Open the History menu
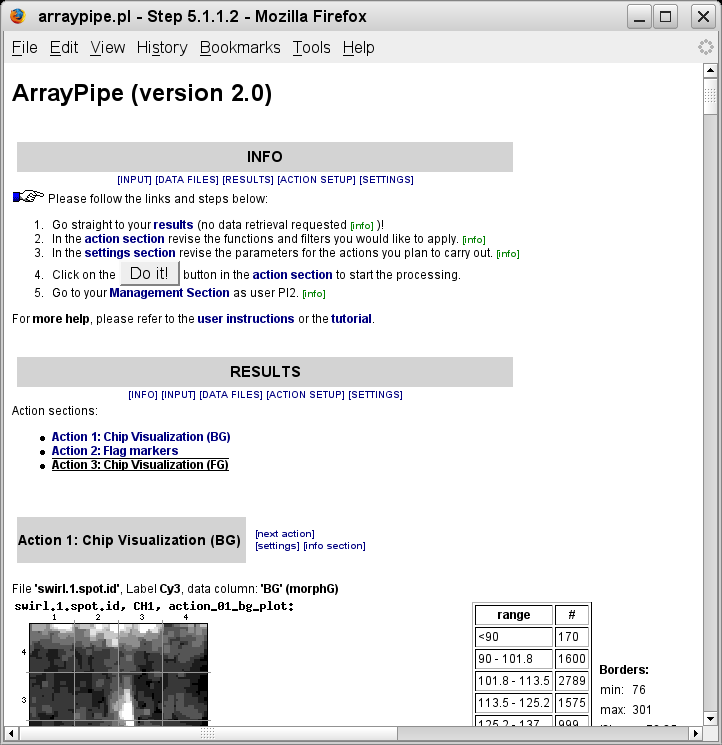 [x=162, y=48]
